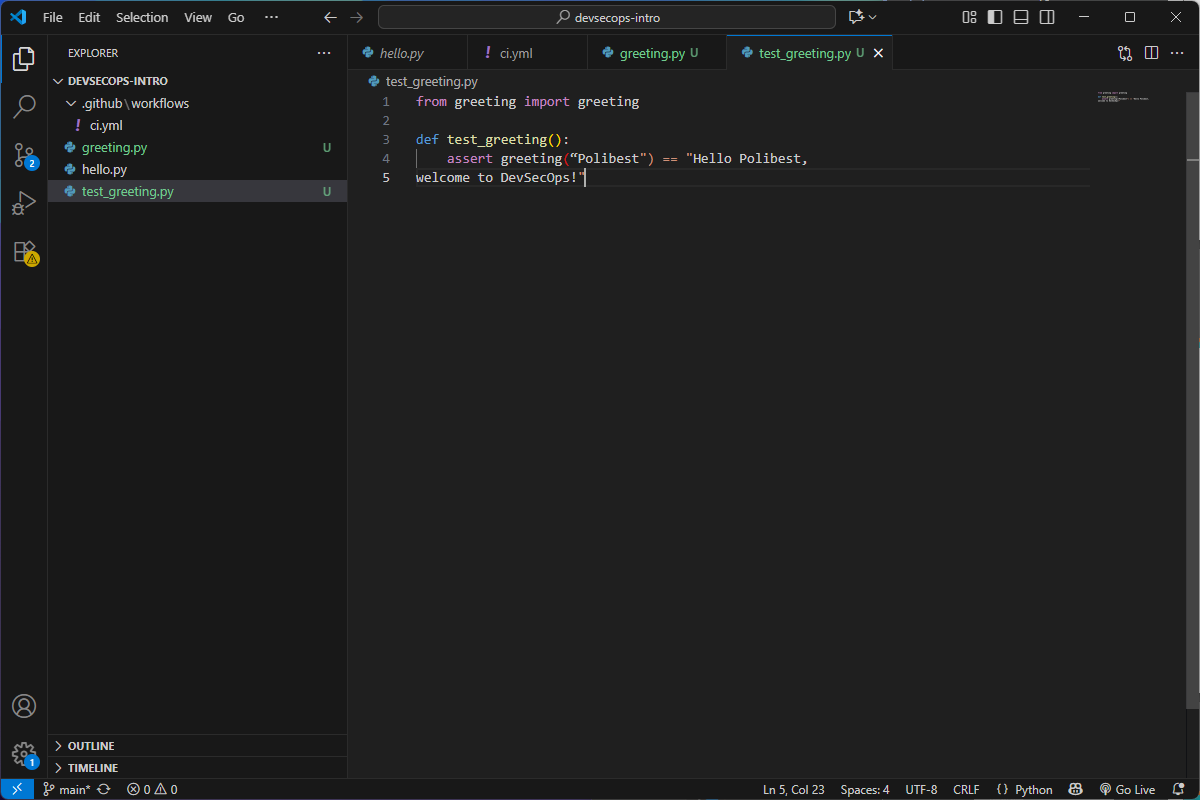The width and height of the screenshot is (1200, 800).
Task: Expand the OUTLINE section
Action: (90, 746)
